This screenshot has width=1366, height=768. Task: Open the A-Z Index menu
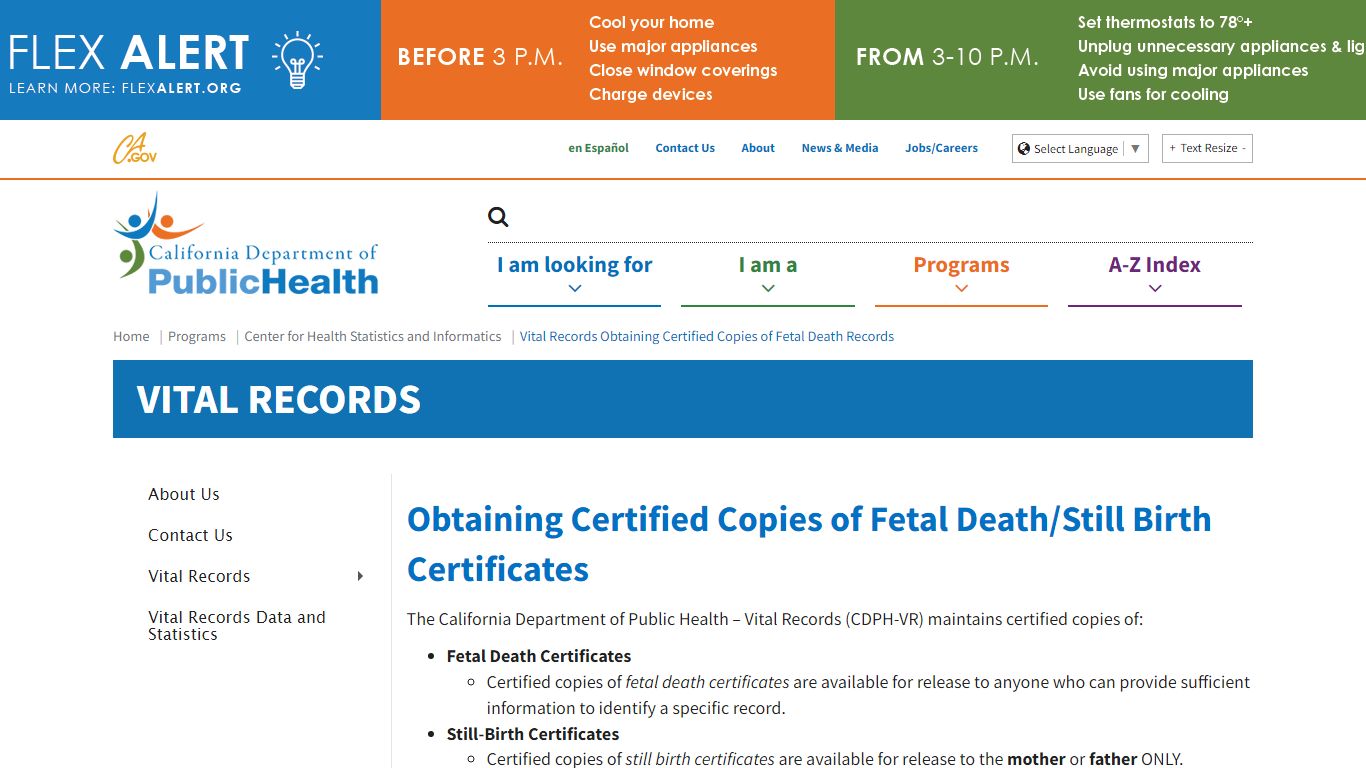coord(1155,265)
